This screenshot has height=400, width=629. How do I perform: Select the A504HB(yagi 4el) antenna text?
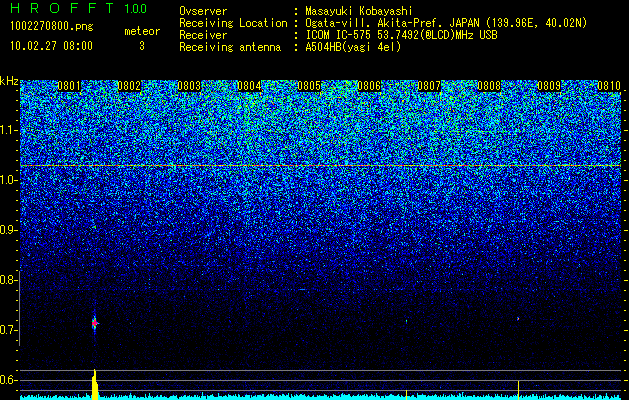coord(353,47)
